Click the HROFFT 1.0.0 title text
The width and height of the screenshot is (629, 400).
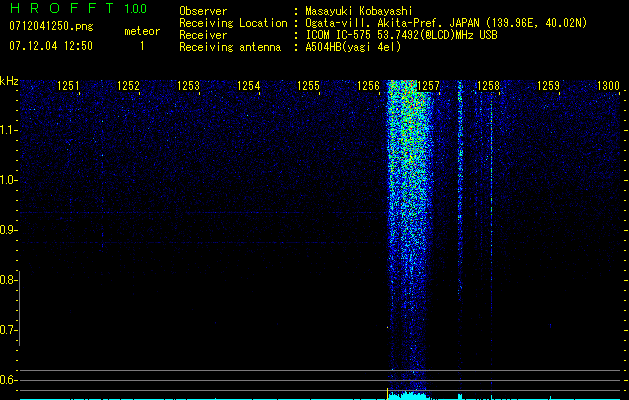coord(78,8)
